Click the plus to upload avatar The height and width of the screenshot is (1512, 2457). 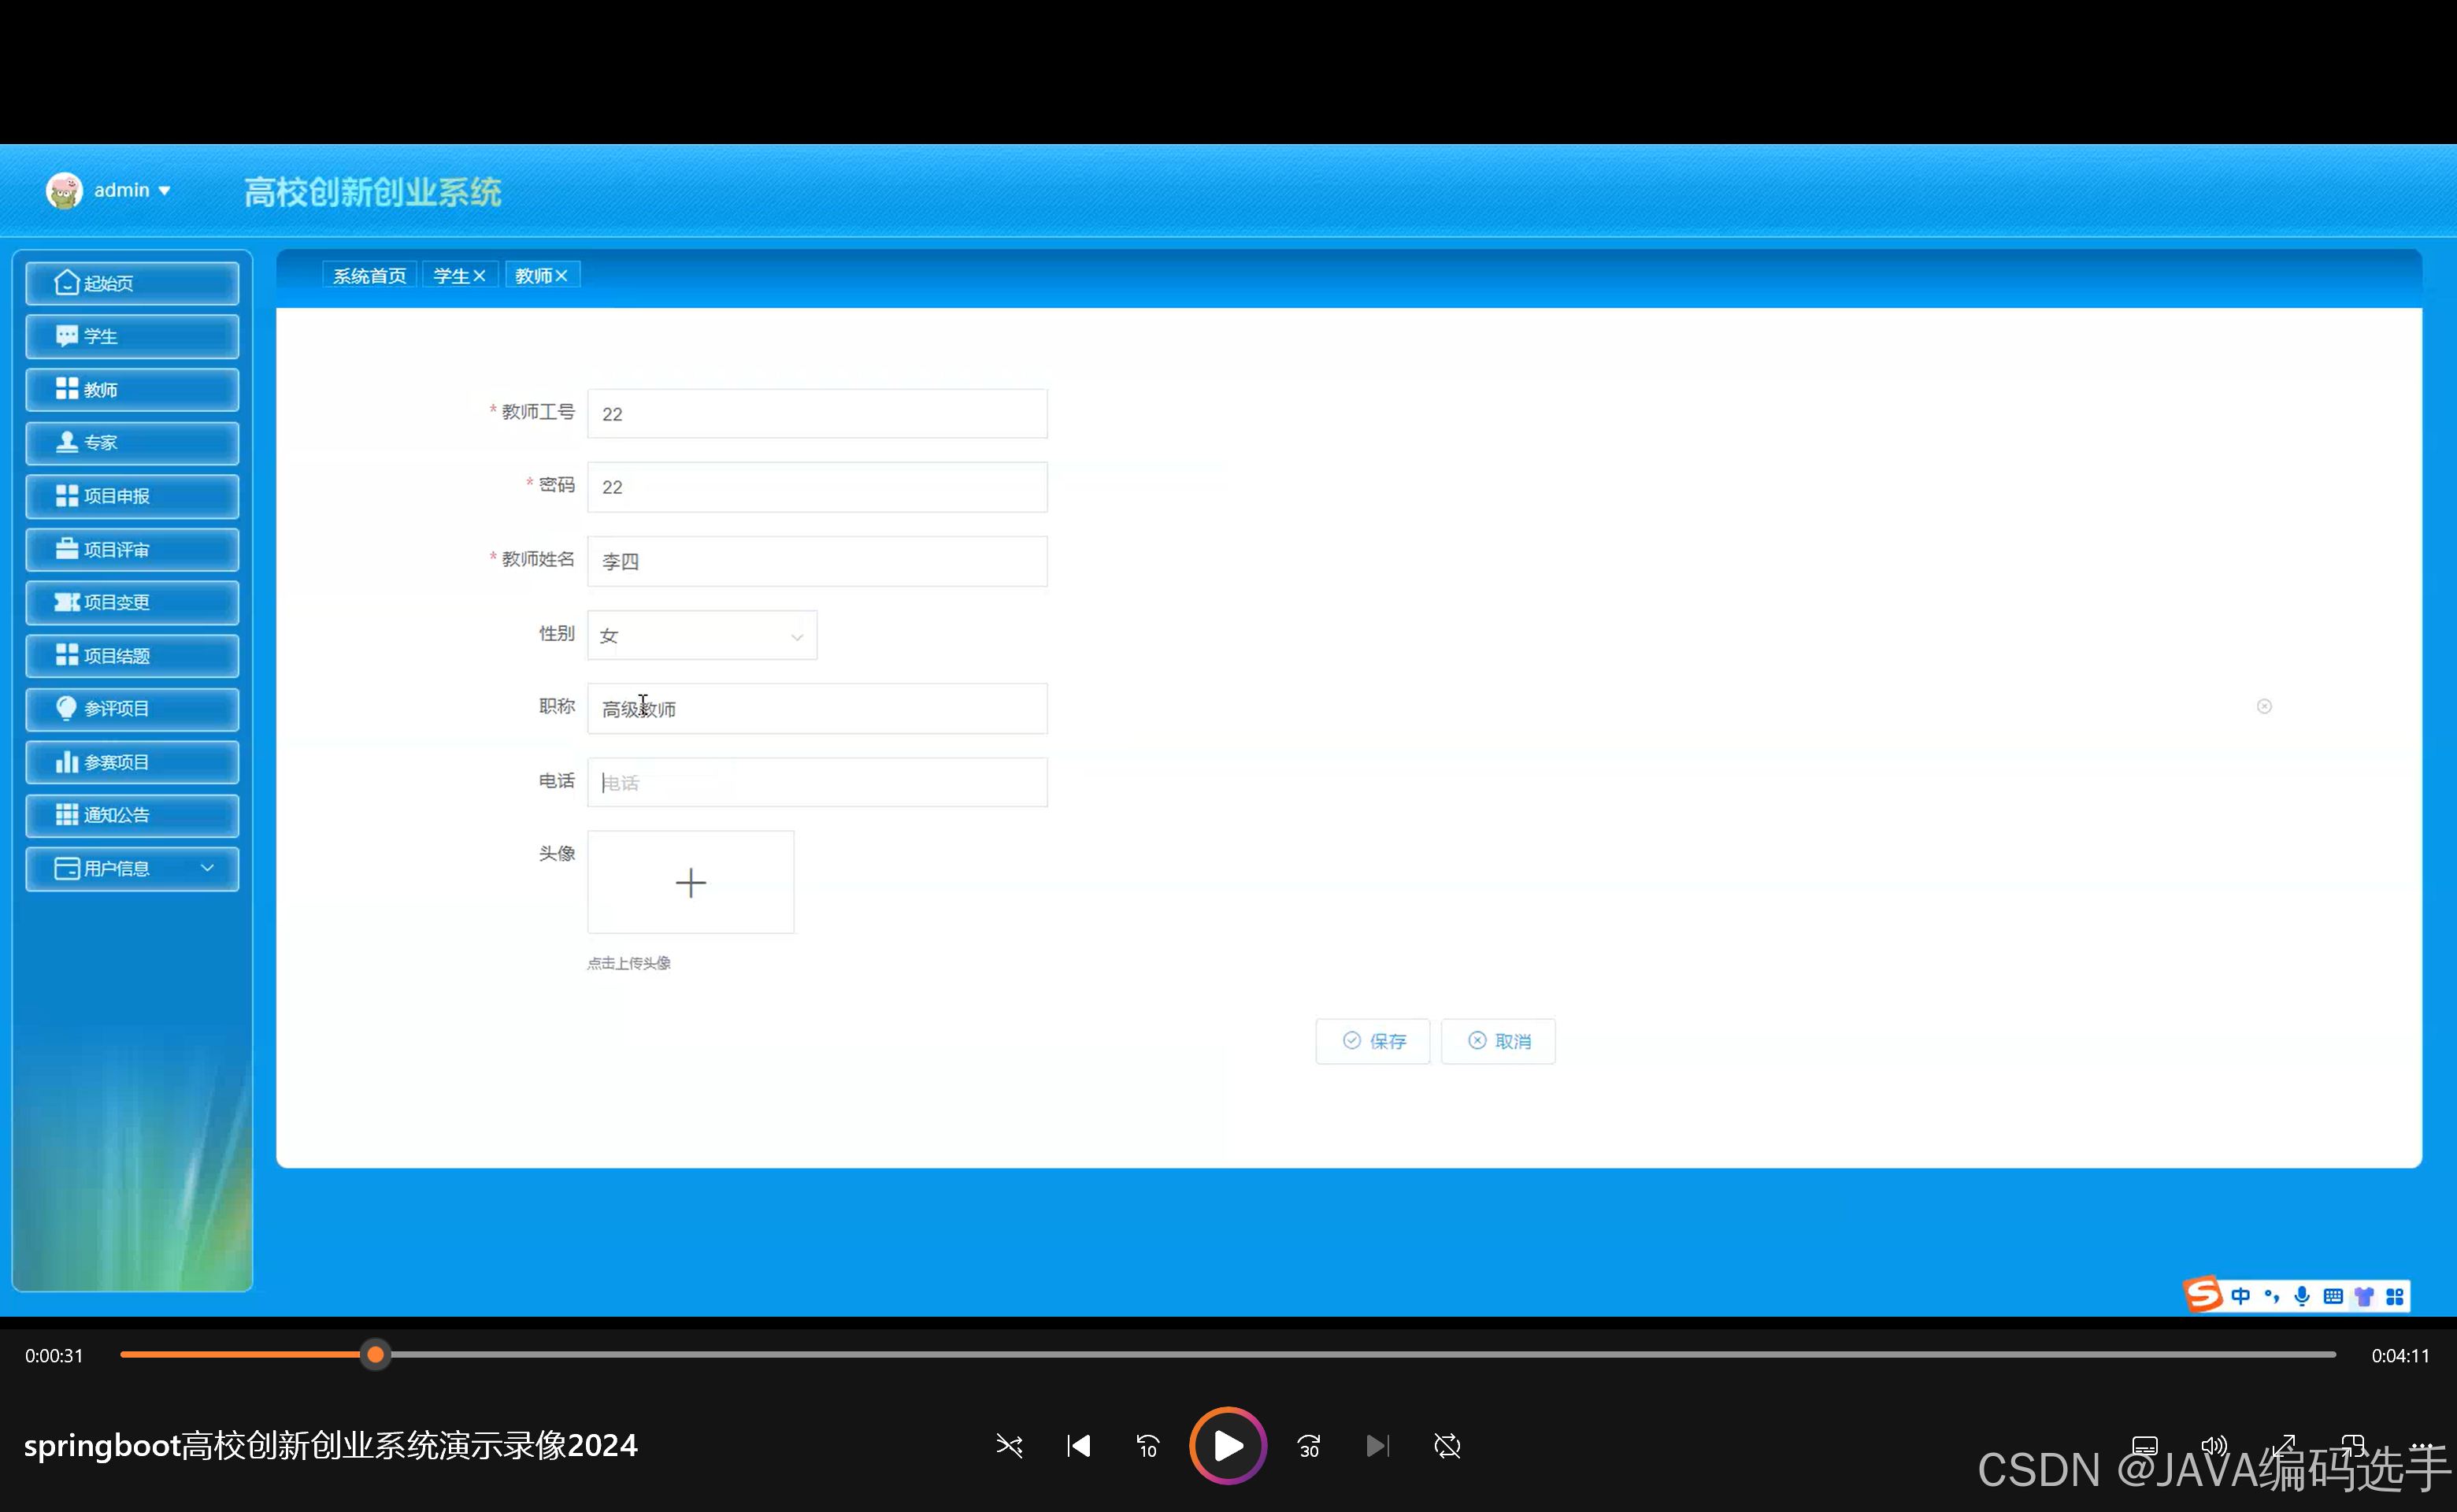[x=690, y=882]
